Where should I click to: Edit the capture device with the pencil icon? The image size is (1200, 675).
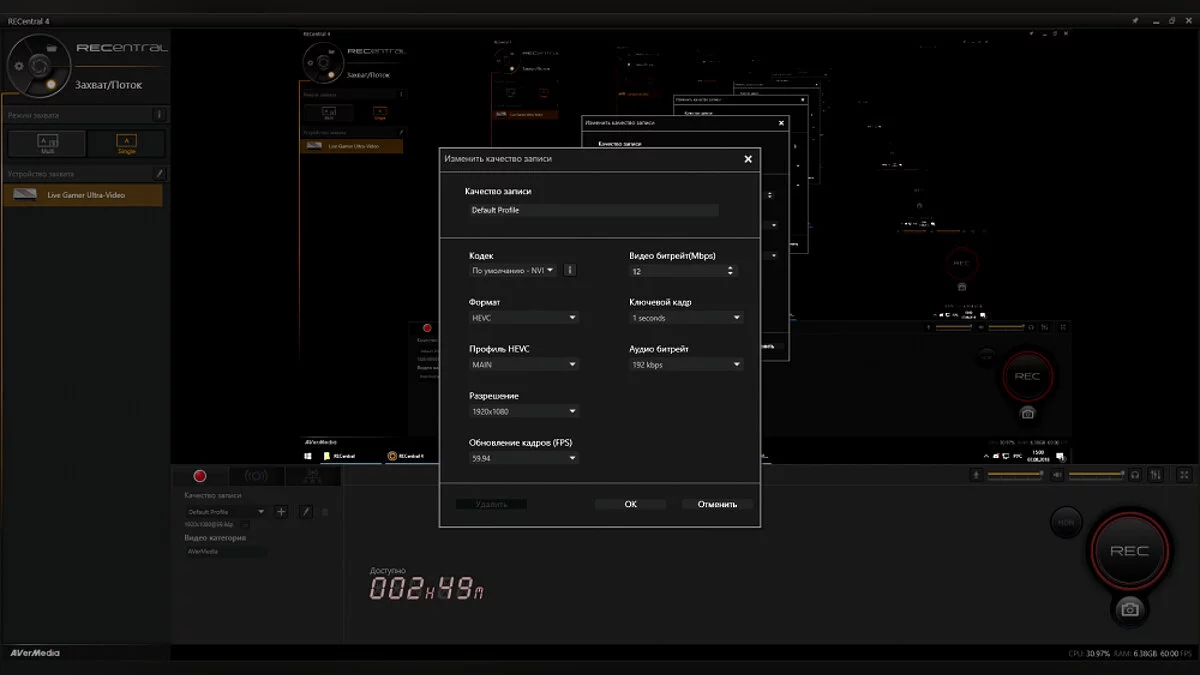pos(158,173)
